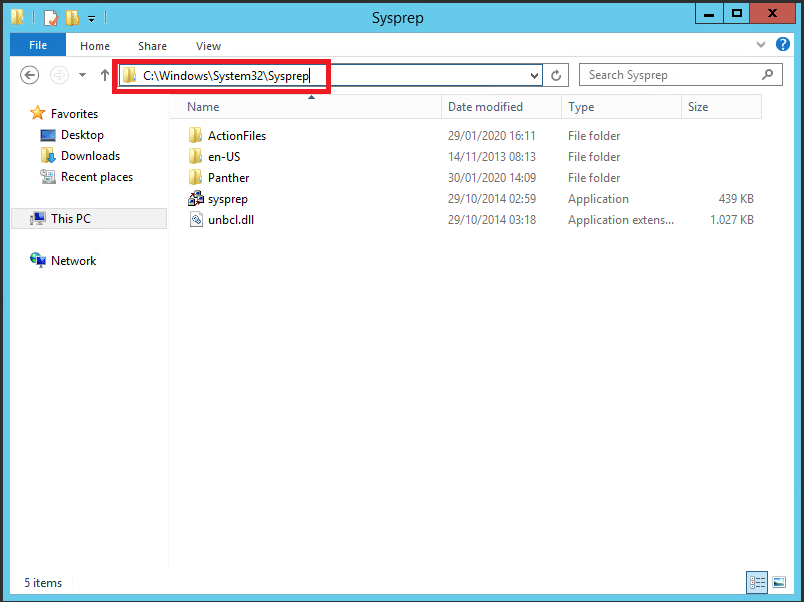The width and height of the screenshot is (804, 602).
Task: Click the Favorites star icon
Action: point(37,113)
